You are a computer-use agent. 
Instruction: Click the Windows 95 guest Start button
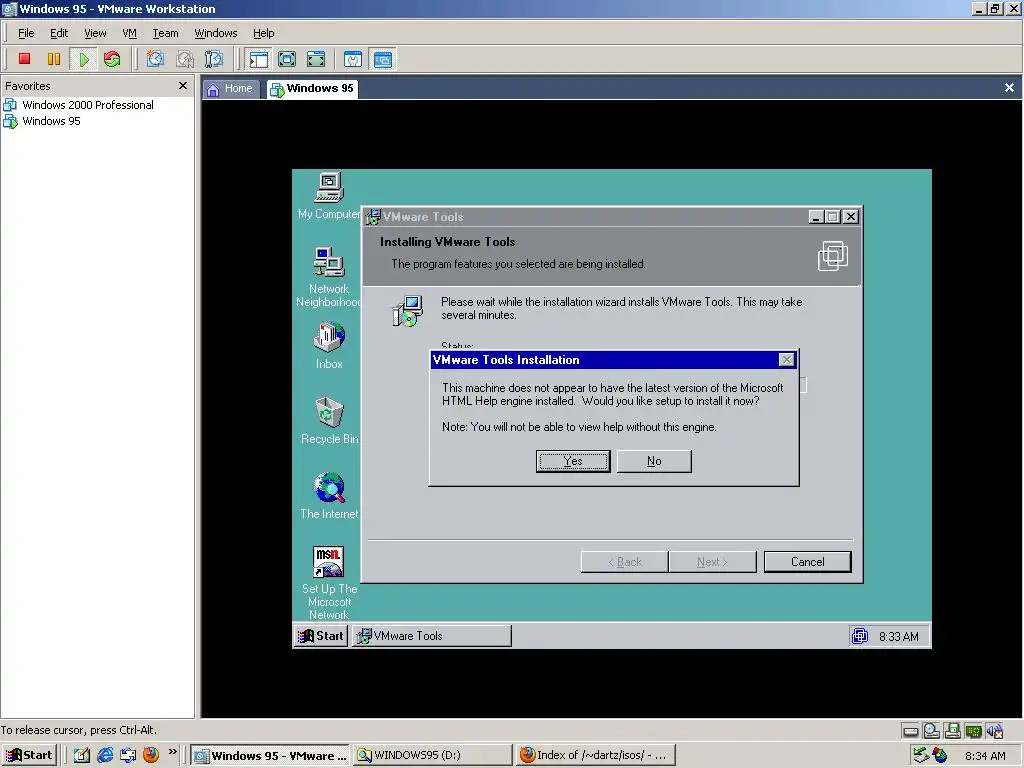point(321,635)
